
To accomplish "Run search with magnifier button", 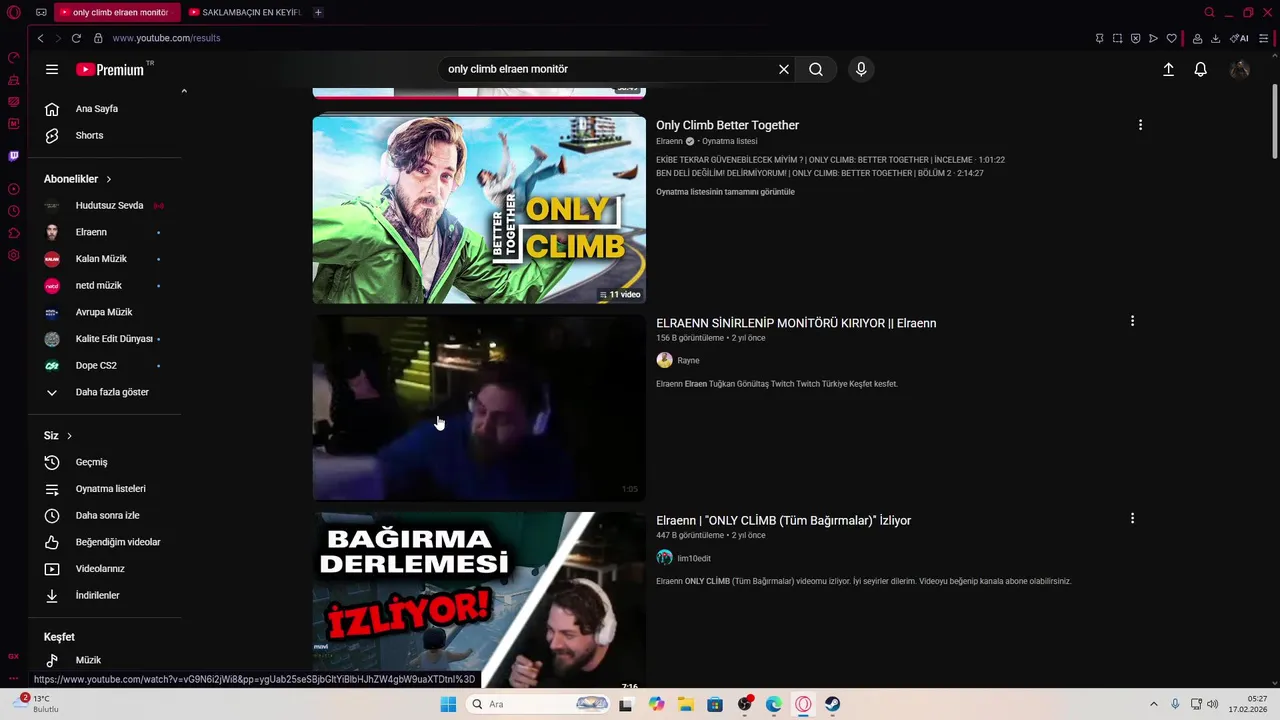I will 816,69.
